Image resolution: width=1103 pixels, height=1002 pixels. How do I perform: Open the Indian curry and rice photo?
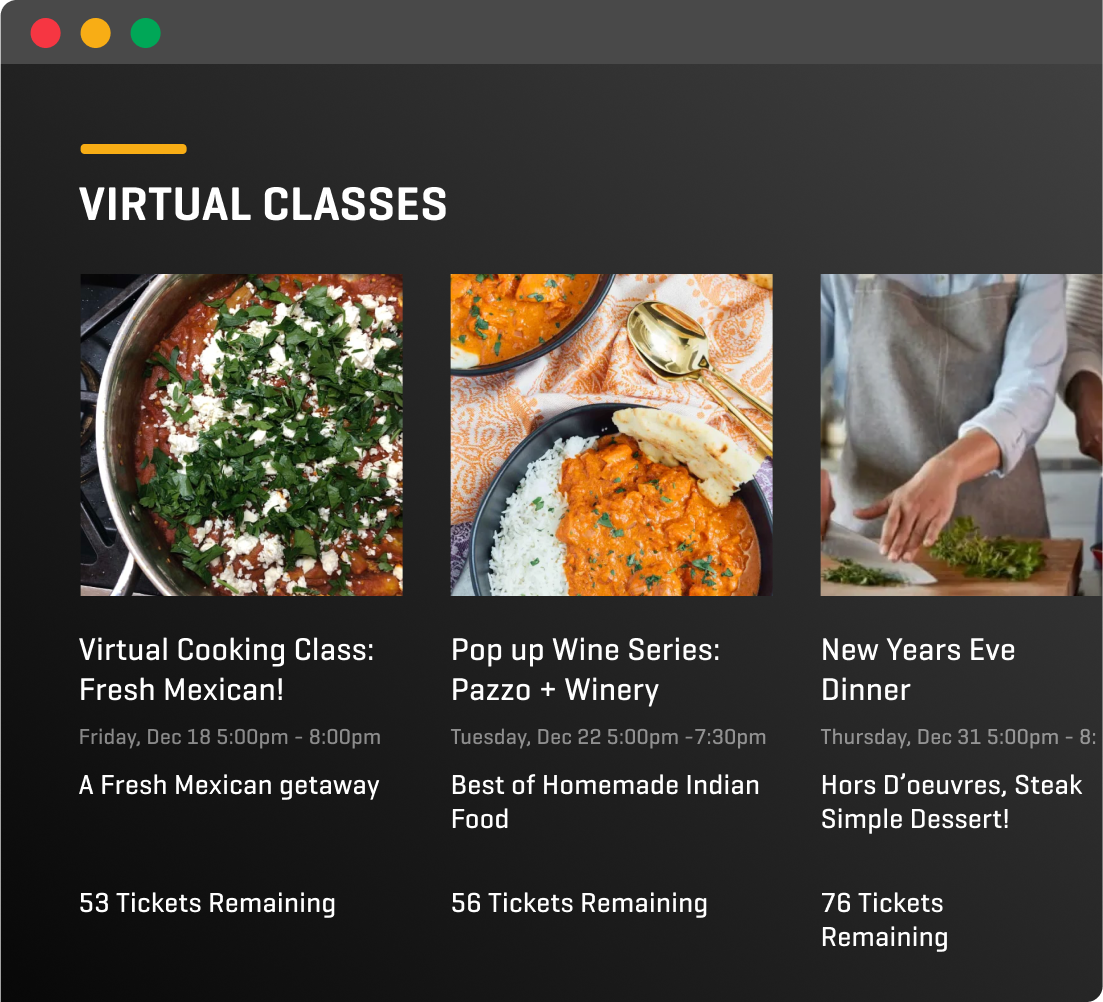click(611, 435)
